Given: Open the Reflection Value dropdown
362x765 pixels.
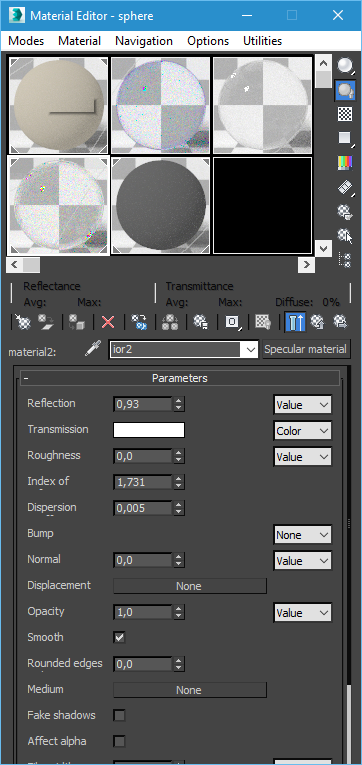Looking at the screenshot, I should (x=302, y=405).
